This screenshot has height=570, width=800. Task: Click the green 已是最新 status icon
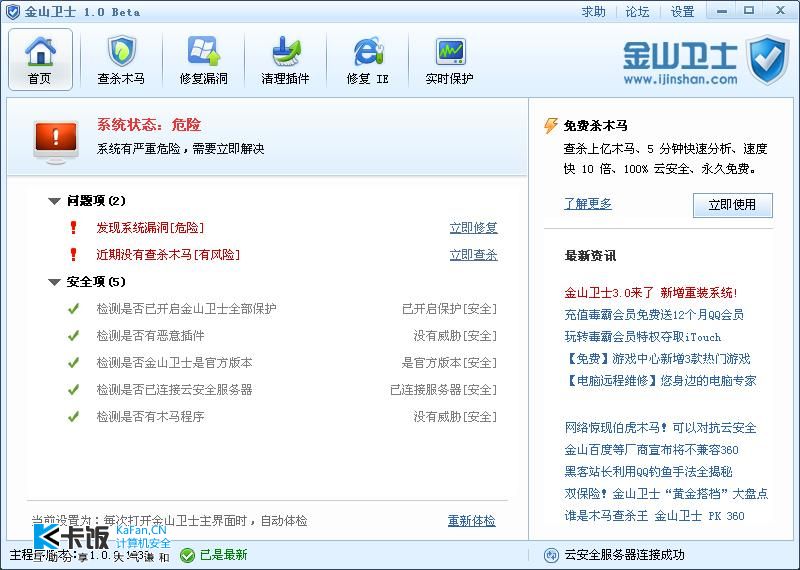[x=187, y=555]
